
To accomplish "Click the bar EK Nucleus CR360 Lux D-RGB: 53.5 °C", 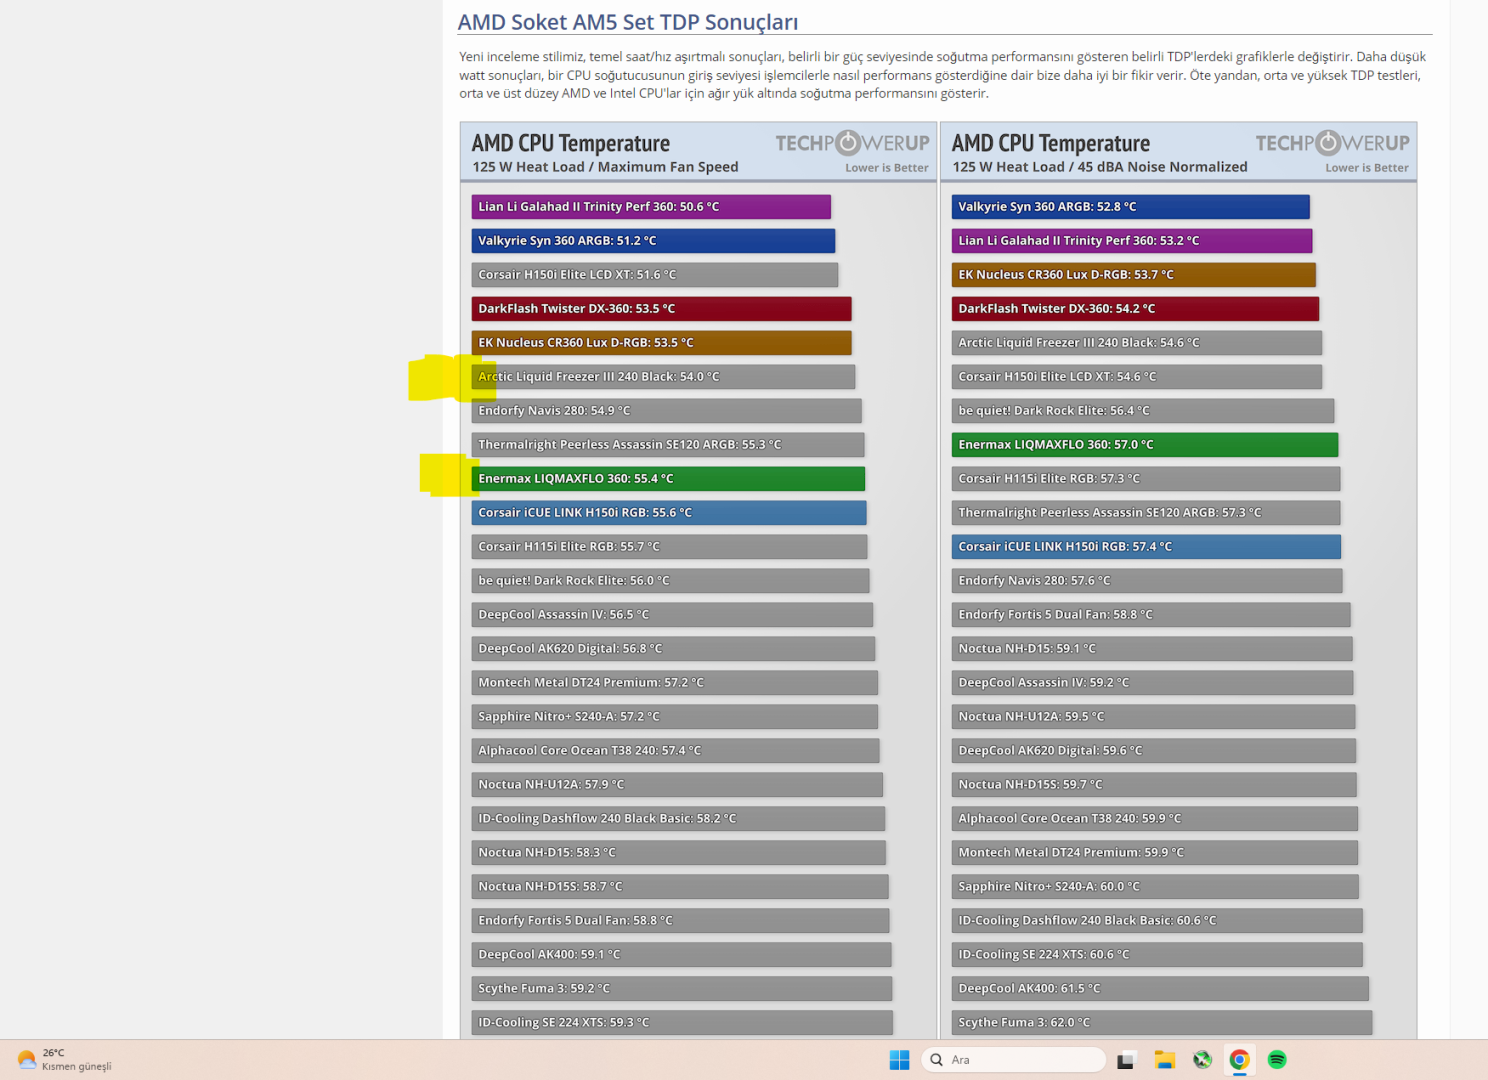I will tap(662, 343).
